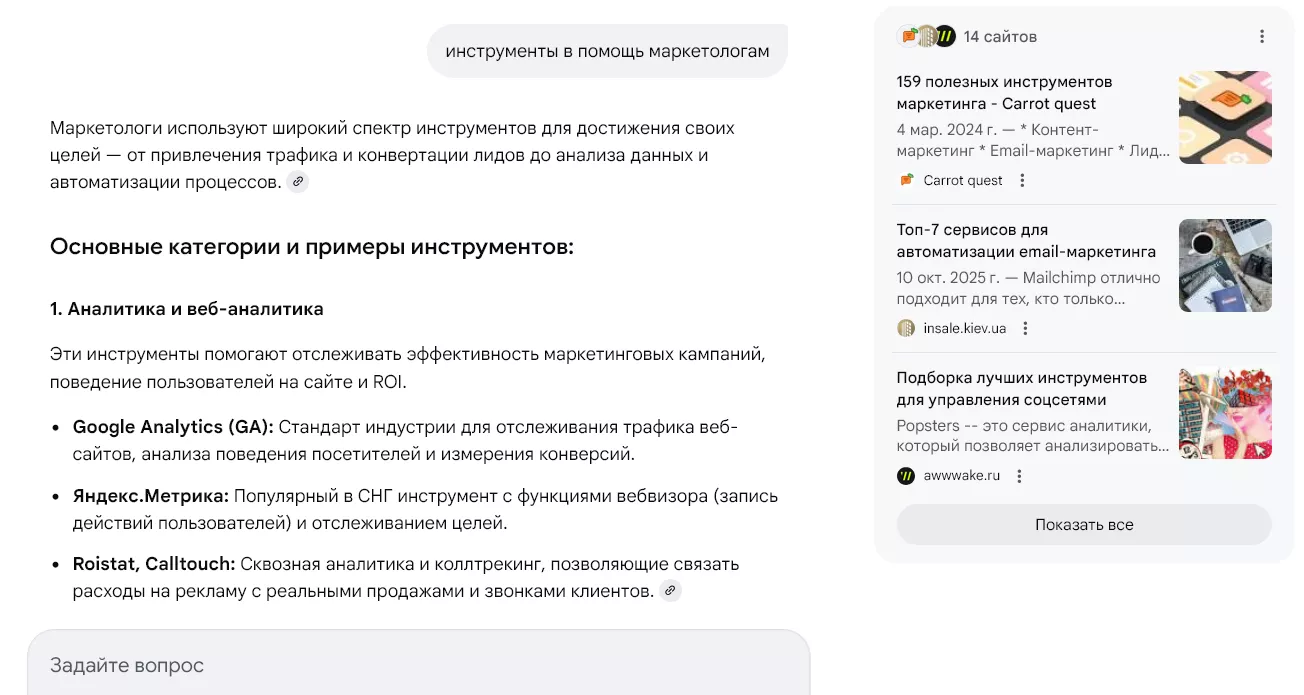Click the thumbnail of the Popsters article
The height and width of the screenshot is (695, 1304).
[x=1225, y=413]
